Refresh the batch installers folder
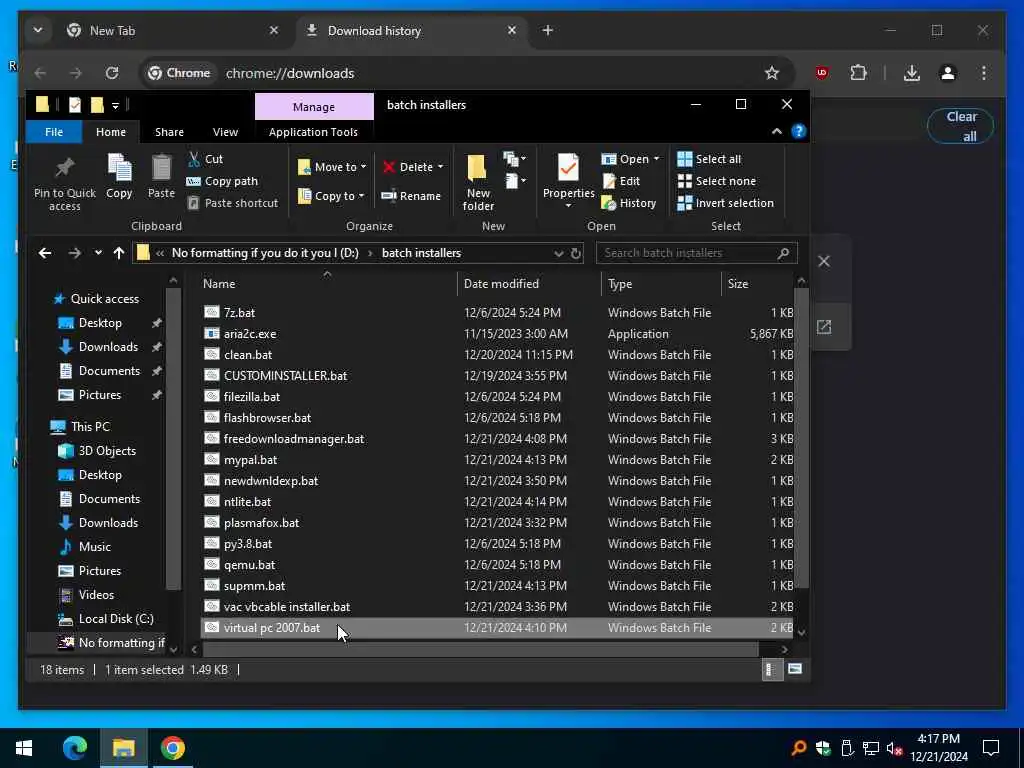Viewport: 1024px width, 768px height. (575, 253)
